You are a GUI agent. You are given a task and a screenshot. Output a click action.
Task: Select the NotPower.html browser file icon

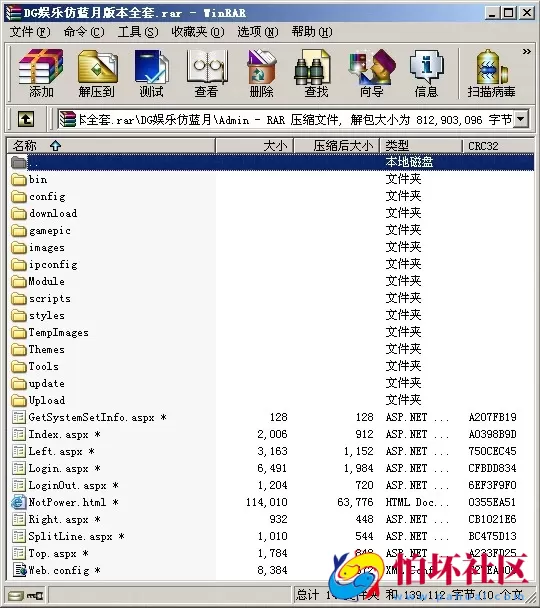point(19,503)
